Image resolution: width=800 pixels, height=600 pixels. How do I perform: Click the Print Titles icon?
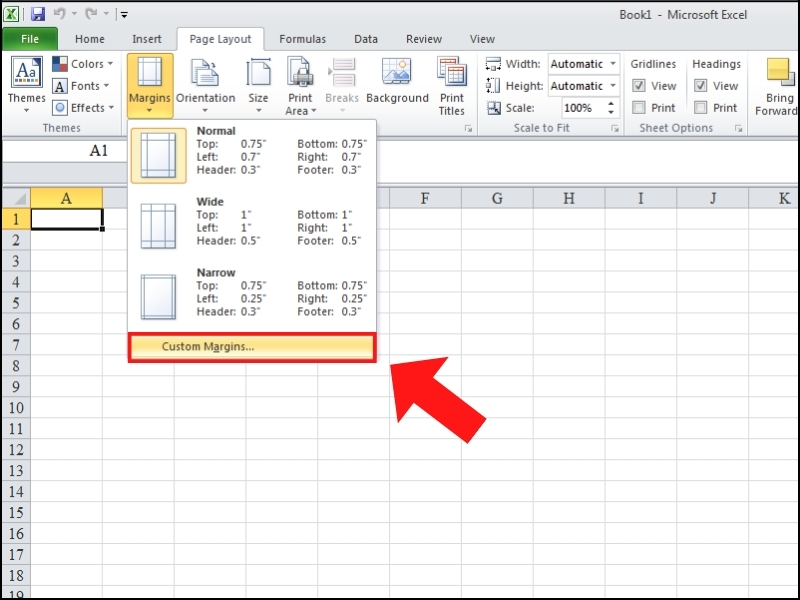click(x=452, y=72)
